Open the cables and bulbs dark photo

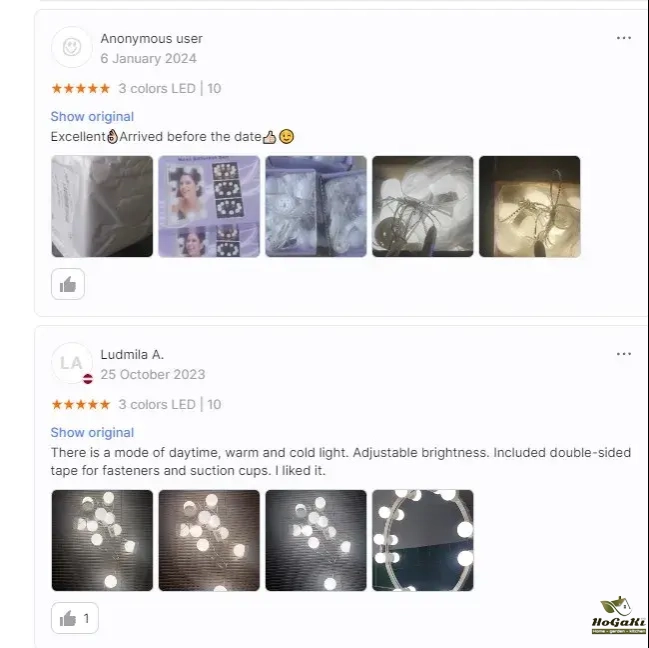[423, 206]
